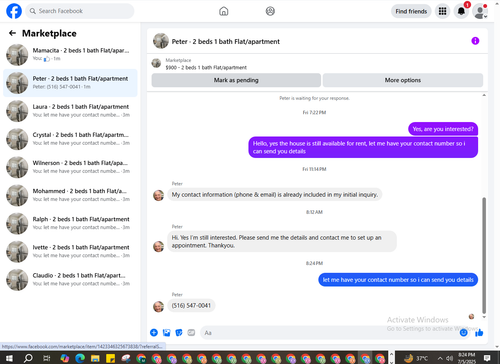Show hidden system tray icons chevron

tap(440, 359)
